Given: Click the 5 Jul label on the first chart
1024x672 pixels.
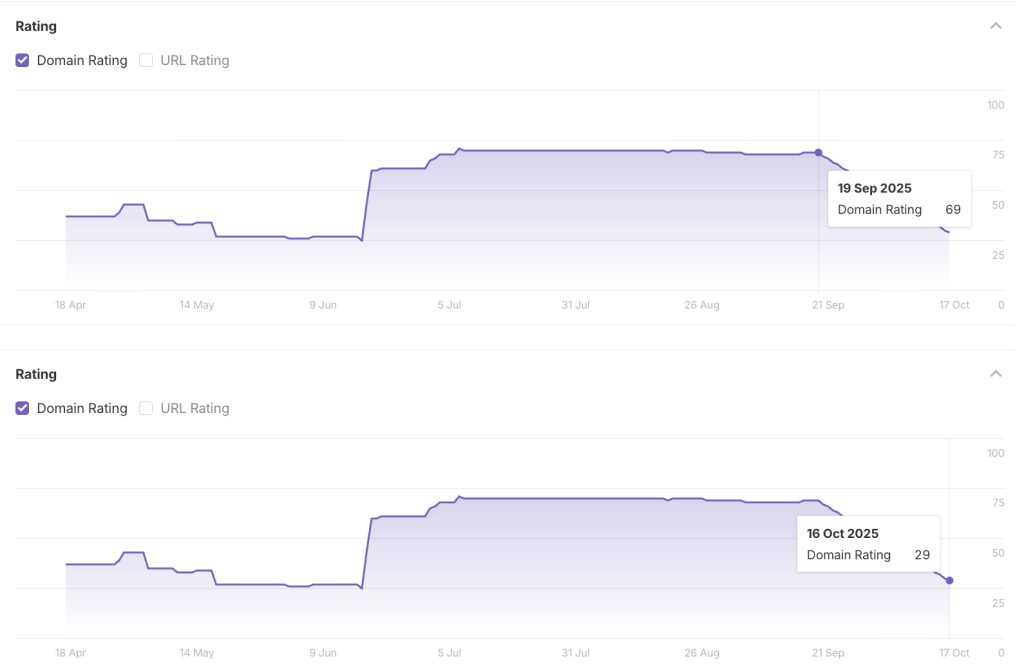Looking at the screenshot, I should tap(449, 305).
